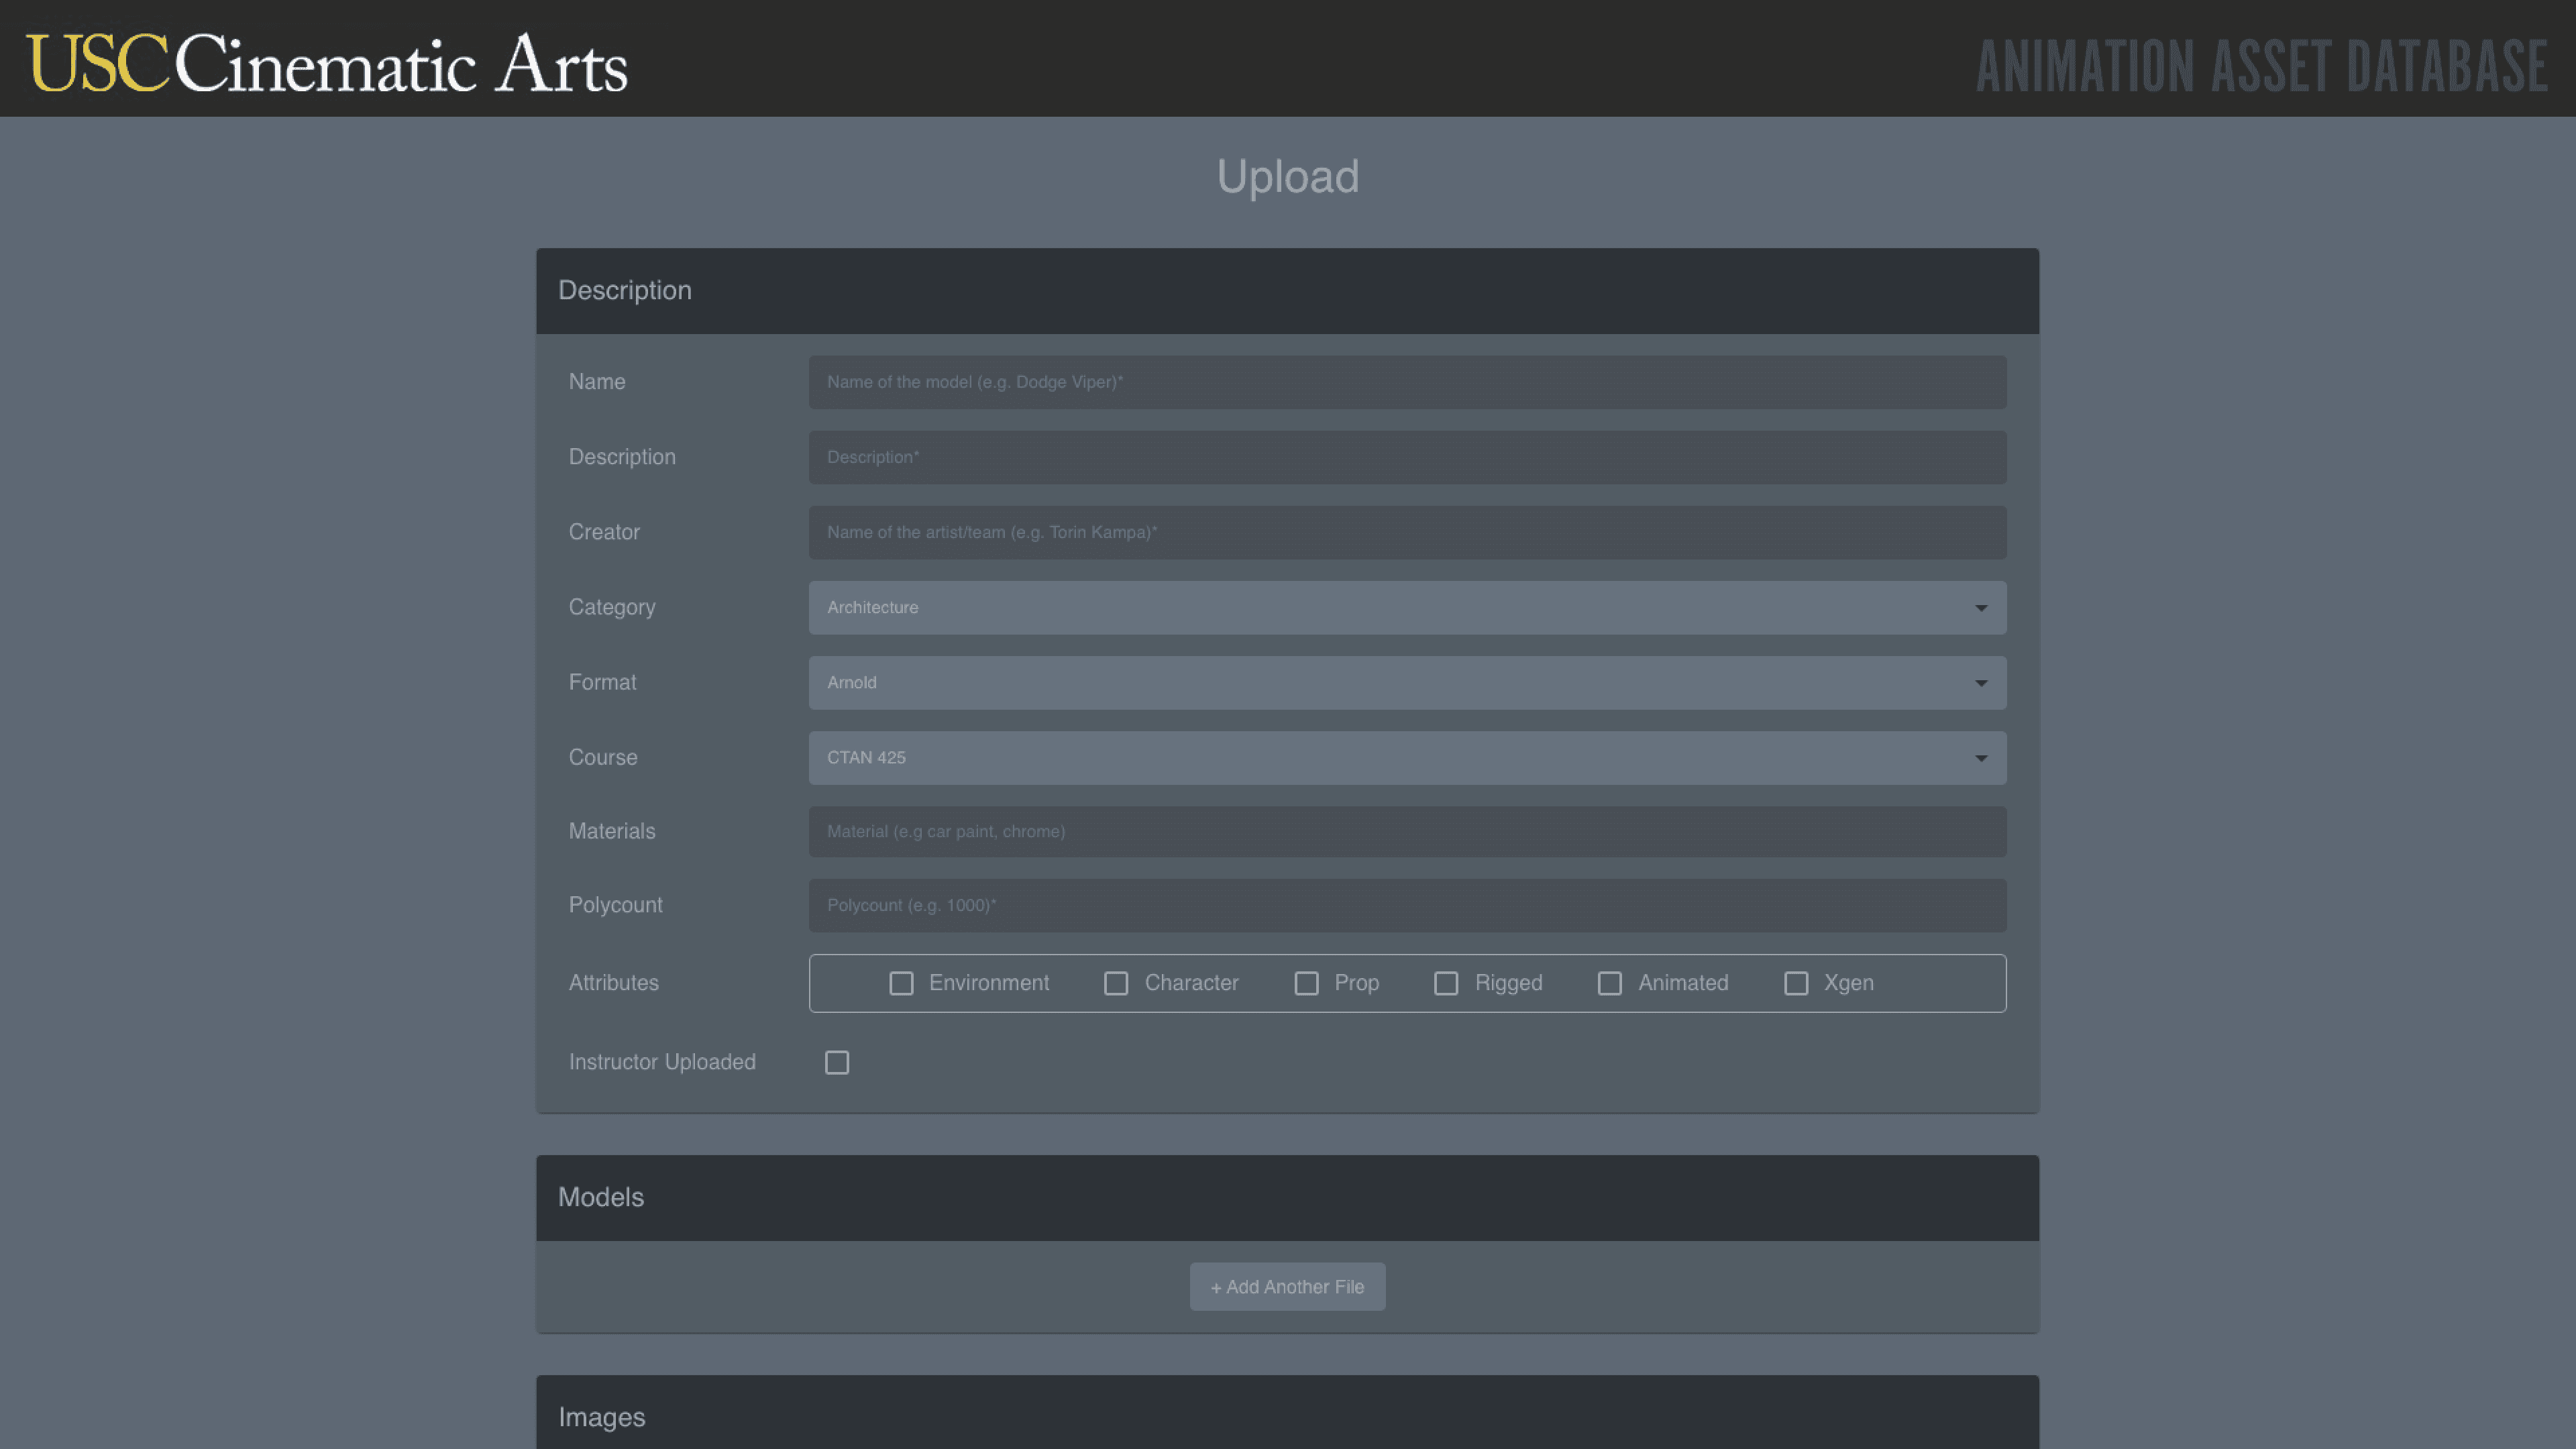Click the model Name input field

point(1407,382)
